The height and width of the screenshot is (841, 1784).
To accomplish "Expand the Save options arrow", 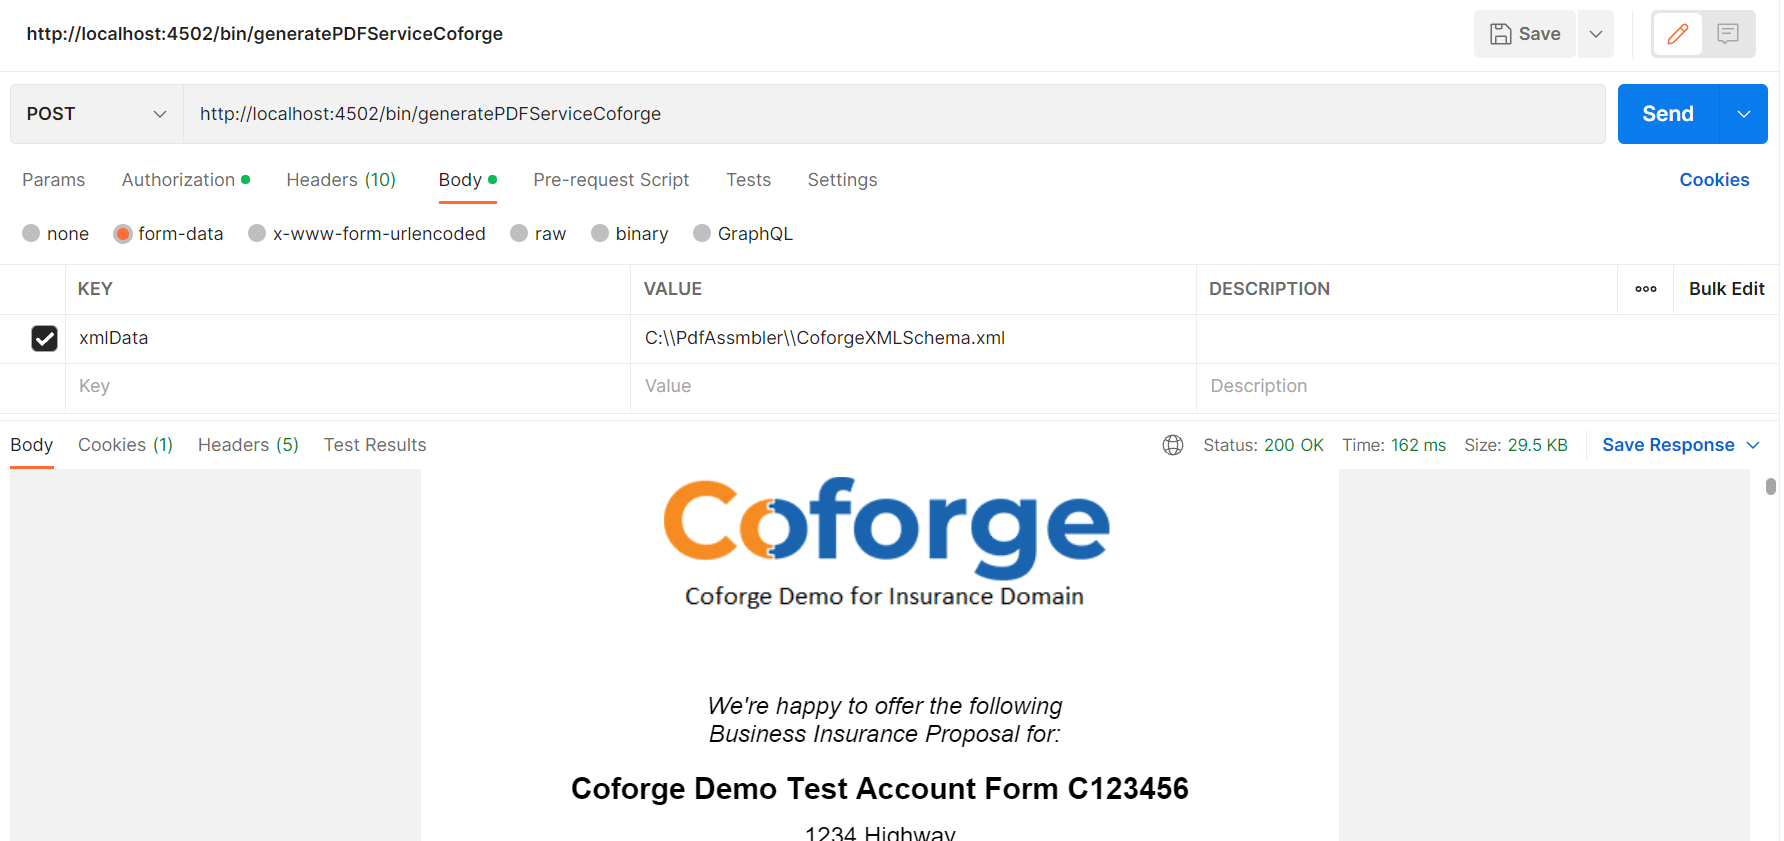I will click(1596, 34).
